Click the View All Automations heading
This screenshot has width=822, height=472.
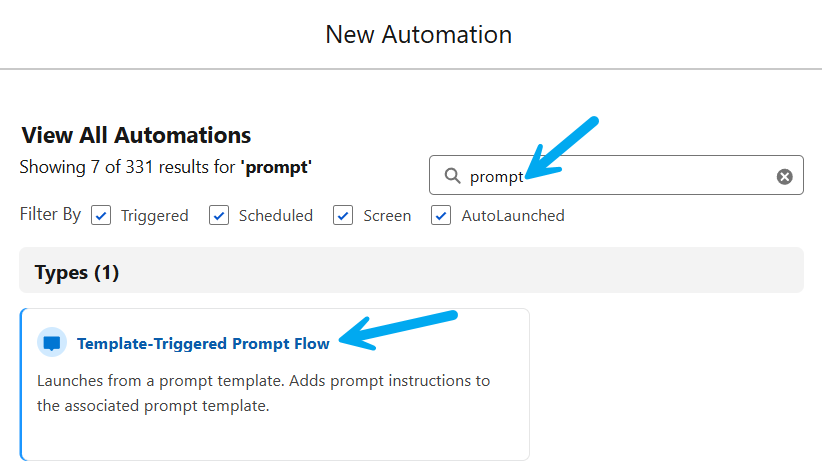click(x=136, y=135)
